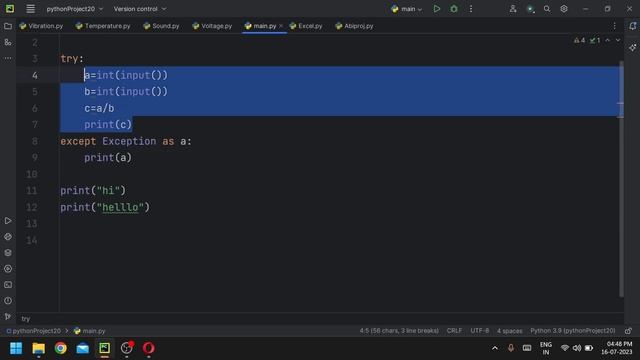
Task: Go to next highlighted error arrow
Action: coord(618,40)
